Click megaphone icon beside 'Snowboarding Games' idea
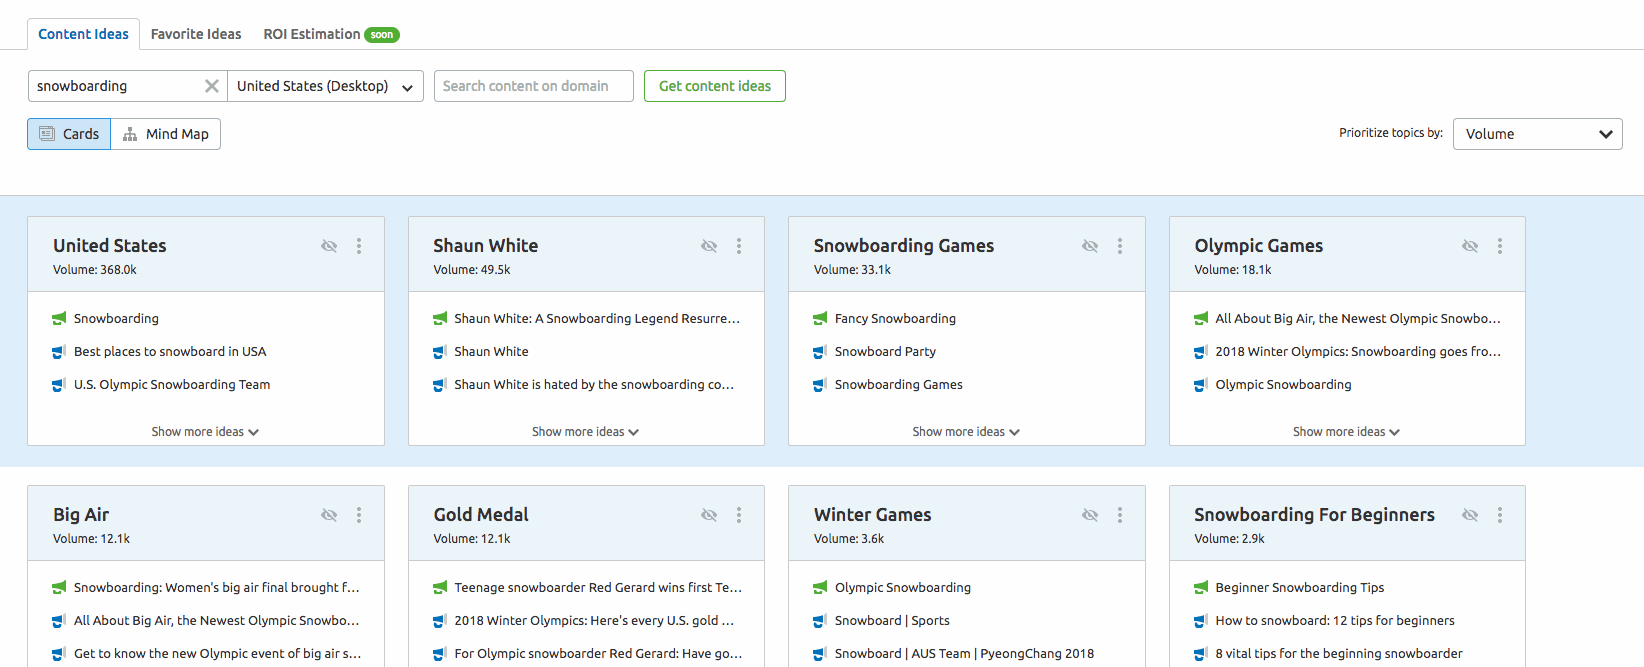 click(x=820, y=385)
